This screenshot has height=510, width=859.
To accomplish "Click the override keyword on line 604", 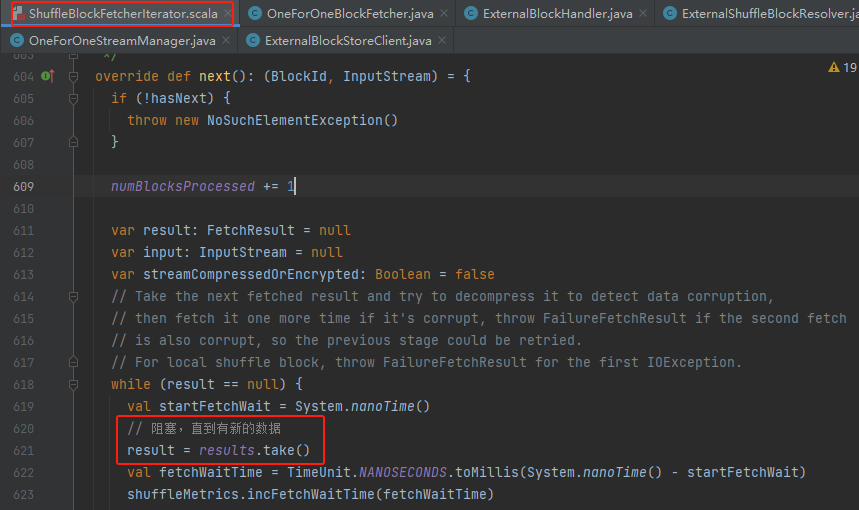I will (127, 76).
